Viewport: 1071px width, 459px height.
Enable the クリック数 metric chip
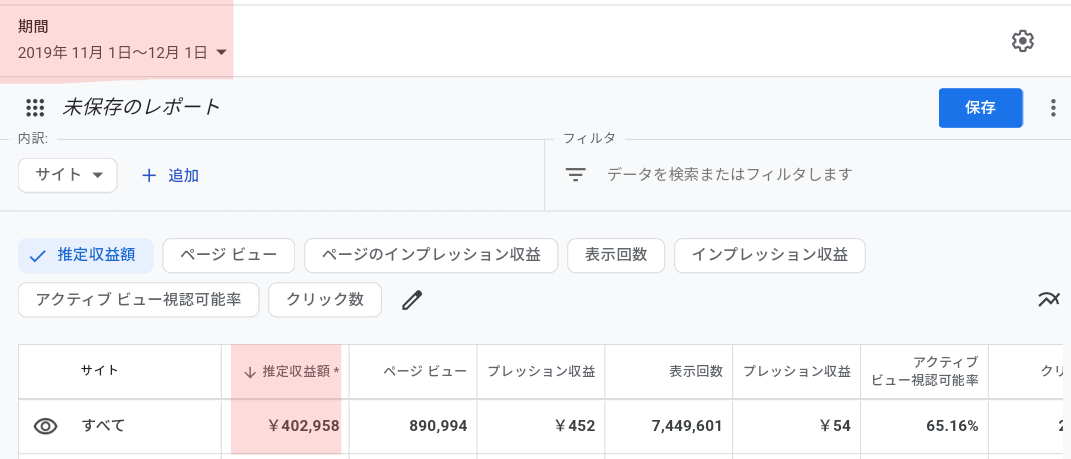pyautogui.click(x=325, y=300)
